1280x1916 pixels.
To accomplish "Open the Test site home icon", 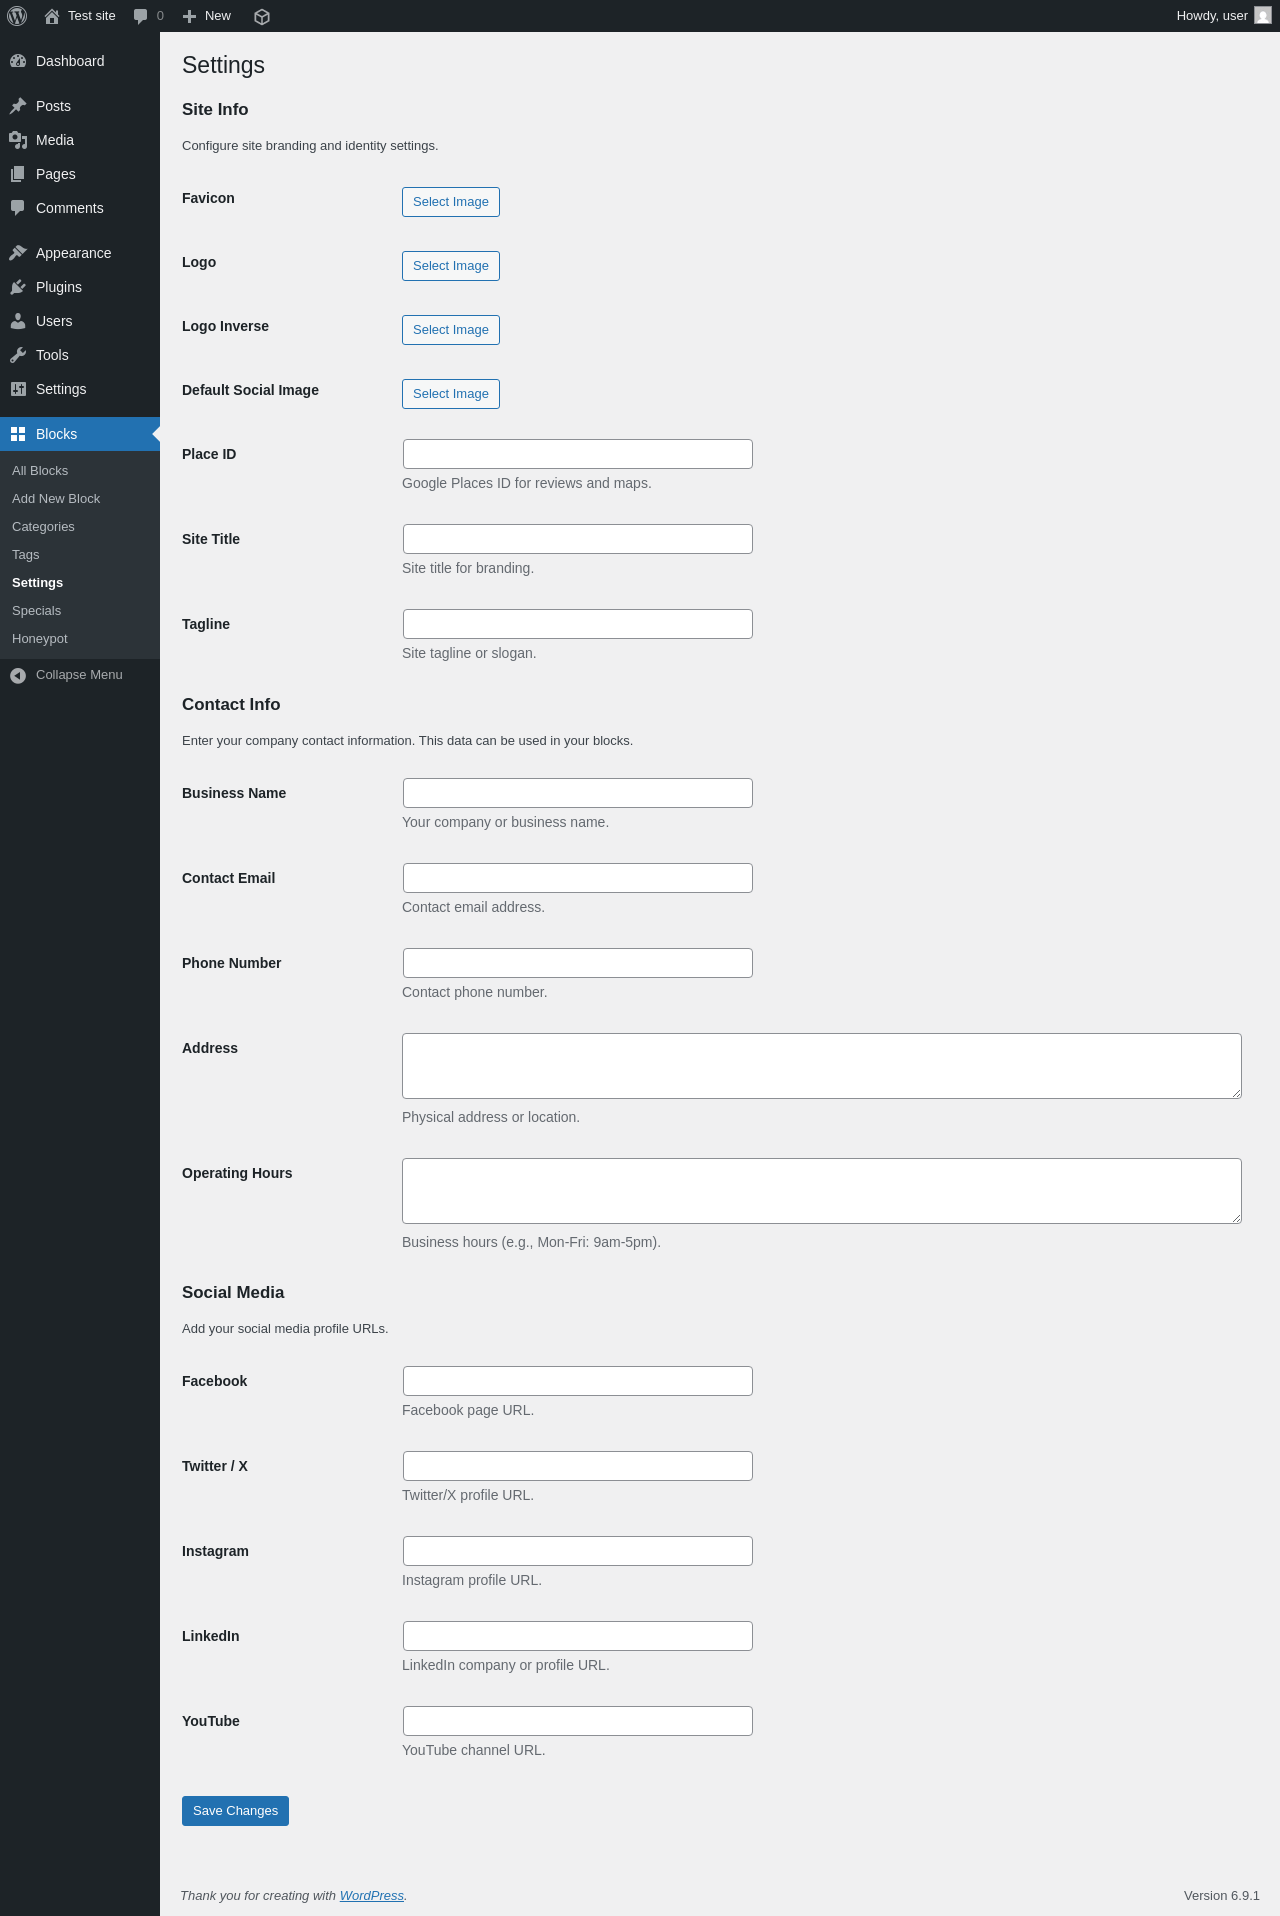I will pos(52,16).
